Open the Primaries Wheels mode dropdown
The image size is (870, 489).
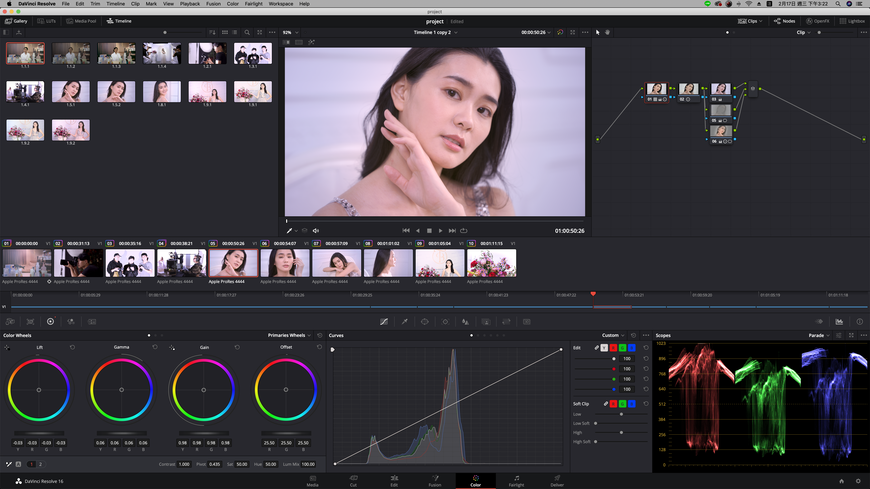coord(290,335)
